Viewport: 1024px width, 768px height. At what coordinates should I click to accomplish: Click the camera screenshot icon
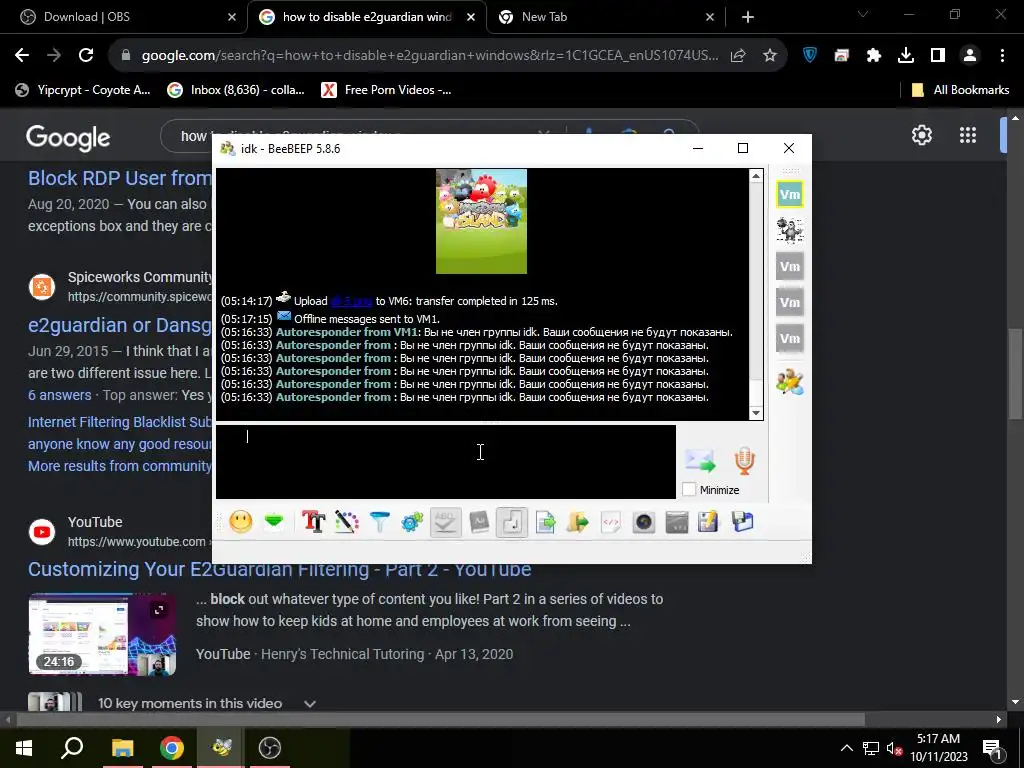644,522
